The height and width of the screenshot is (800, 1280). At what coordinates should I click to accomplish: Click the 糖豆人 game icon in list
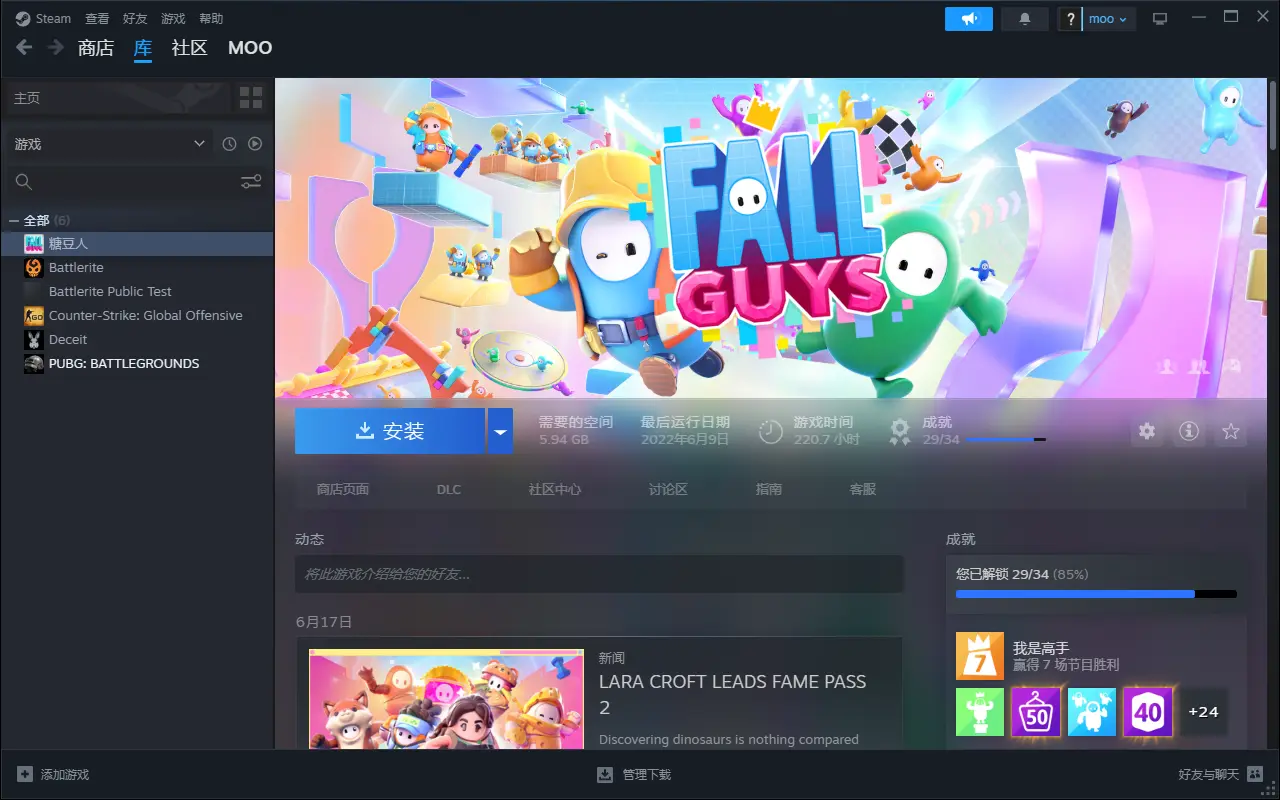coord(34,243)
